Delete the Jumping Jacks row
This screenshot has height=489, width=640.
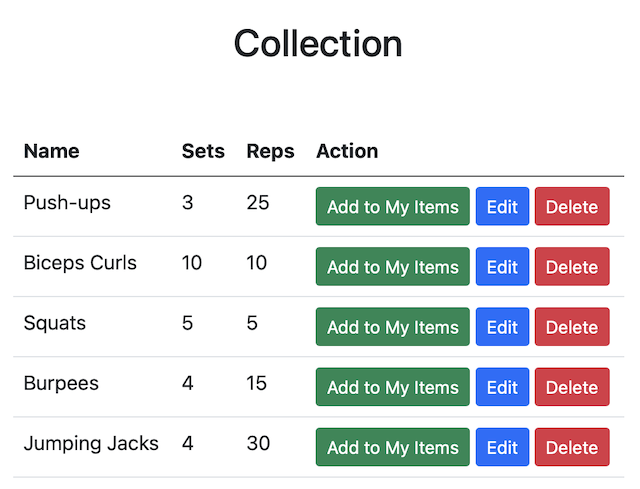pyautogui.click(x=572, y=447)
